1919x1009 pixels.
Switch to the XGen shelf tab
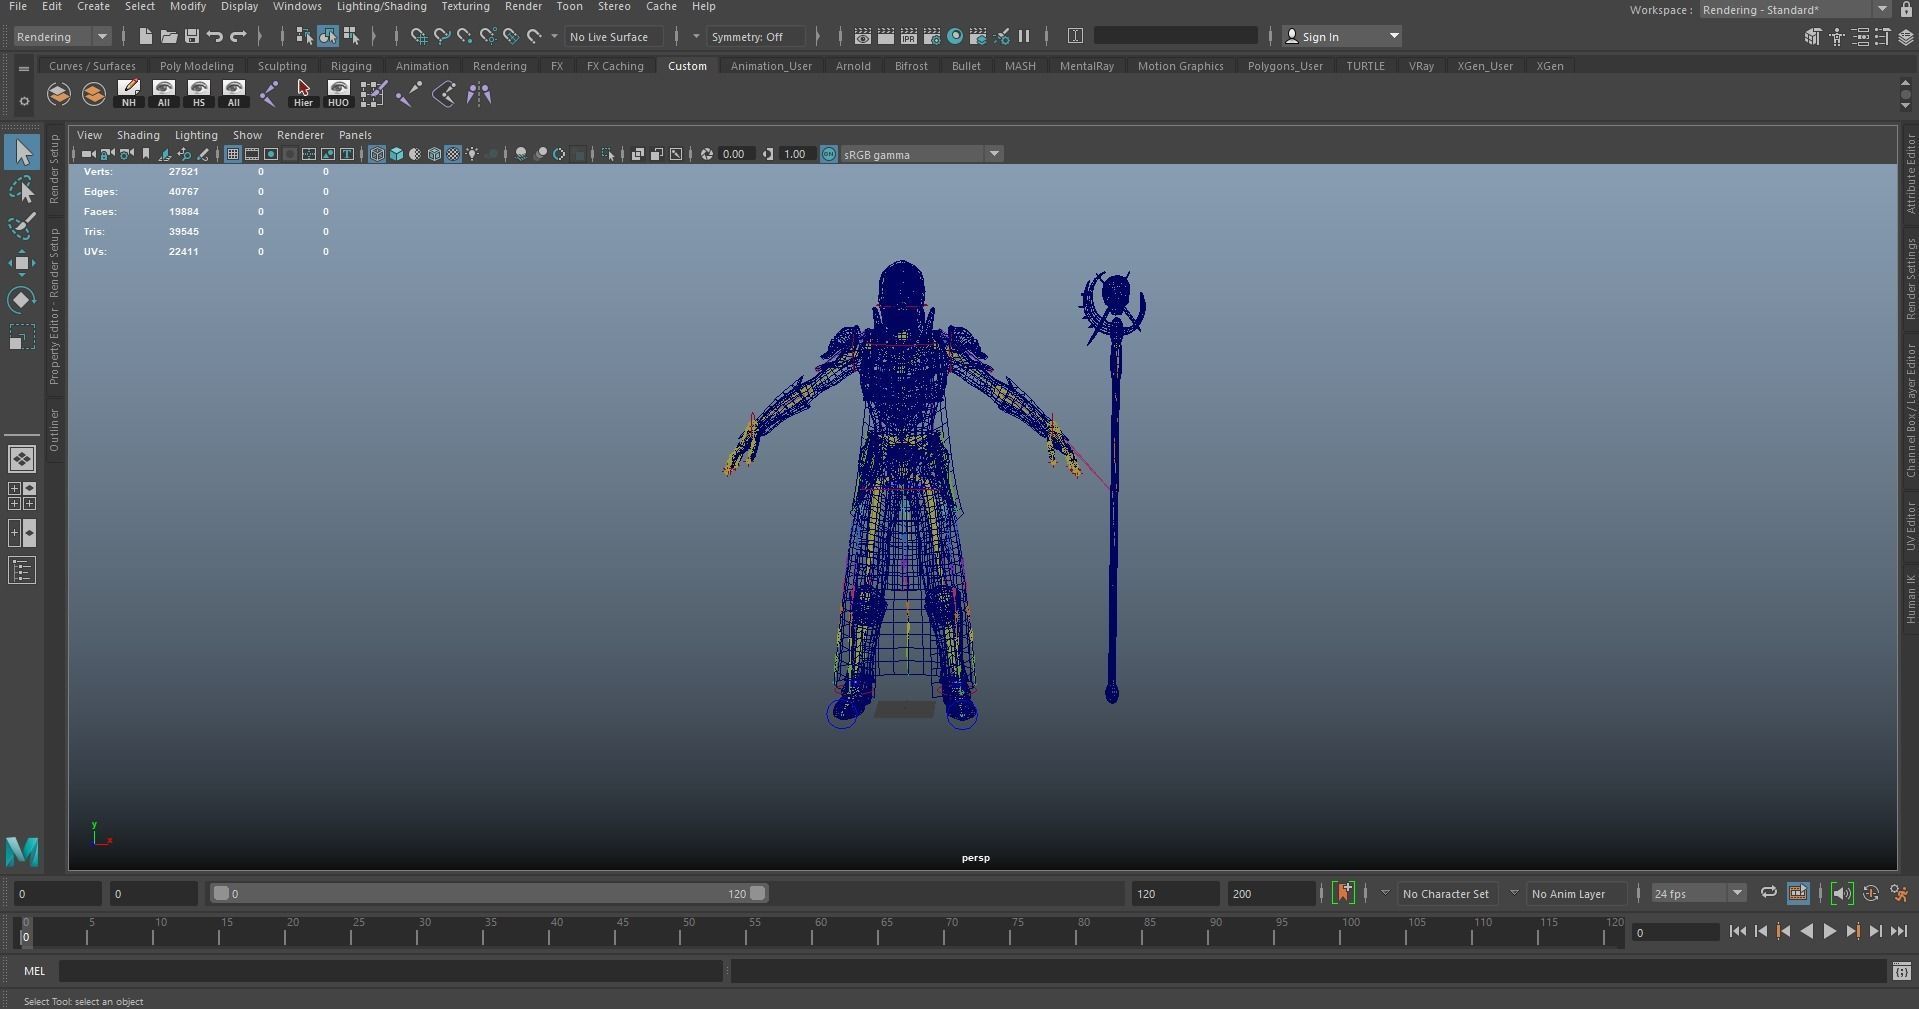coord(1550,66)
